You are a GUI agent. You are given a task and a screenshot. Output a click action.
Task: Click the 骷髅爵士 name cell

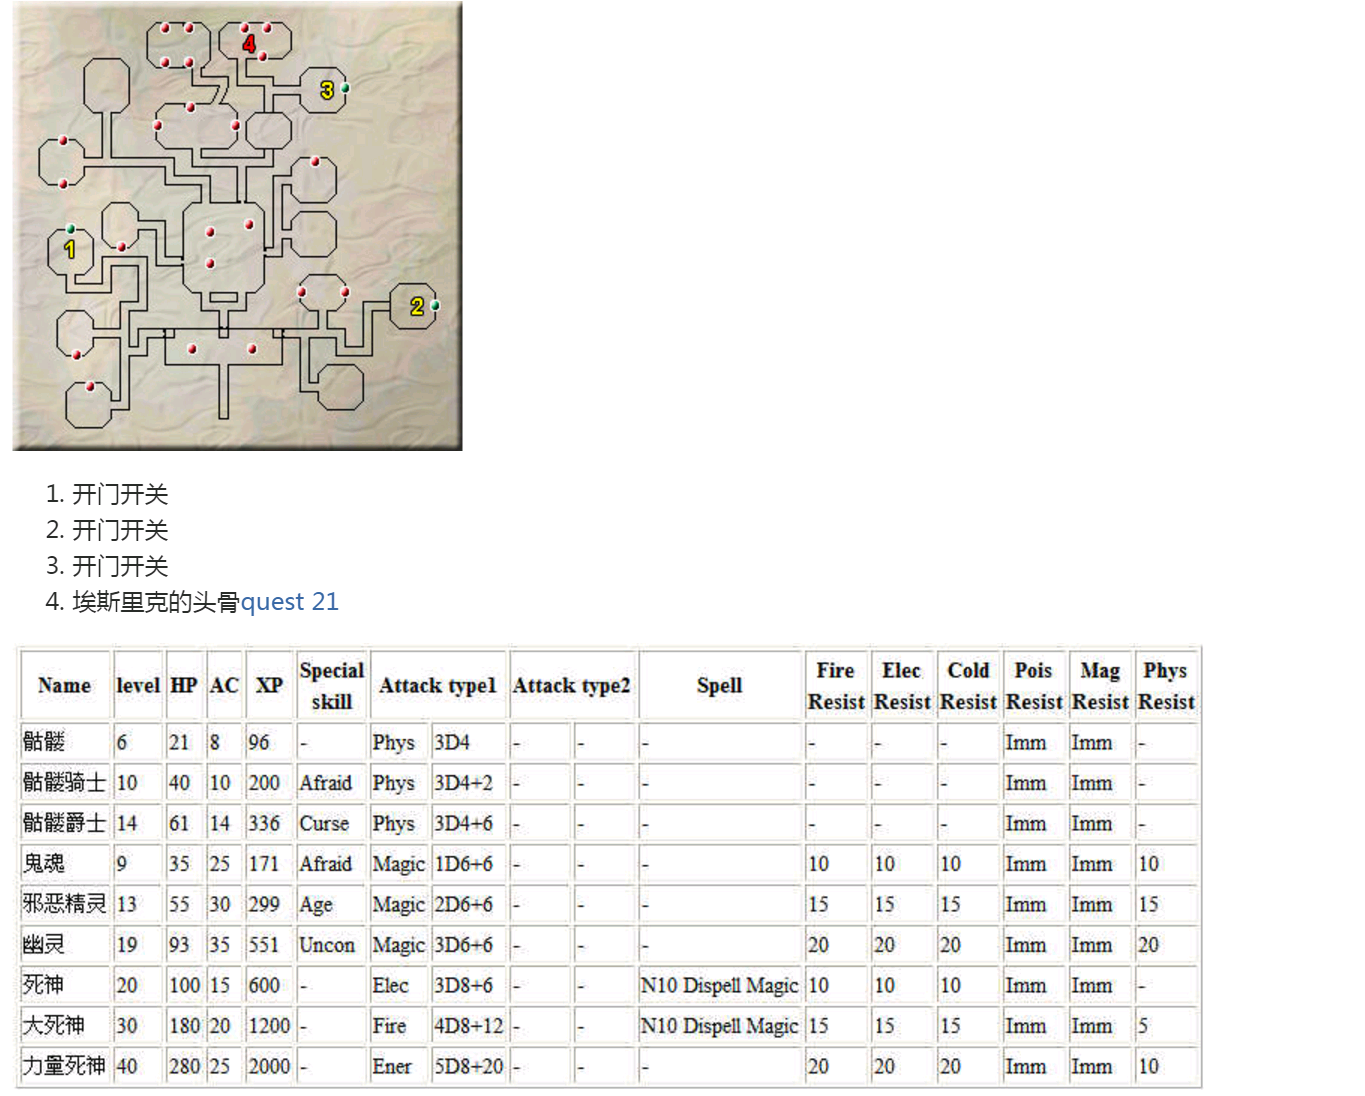64,823
